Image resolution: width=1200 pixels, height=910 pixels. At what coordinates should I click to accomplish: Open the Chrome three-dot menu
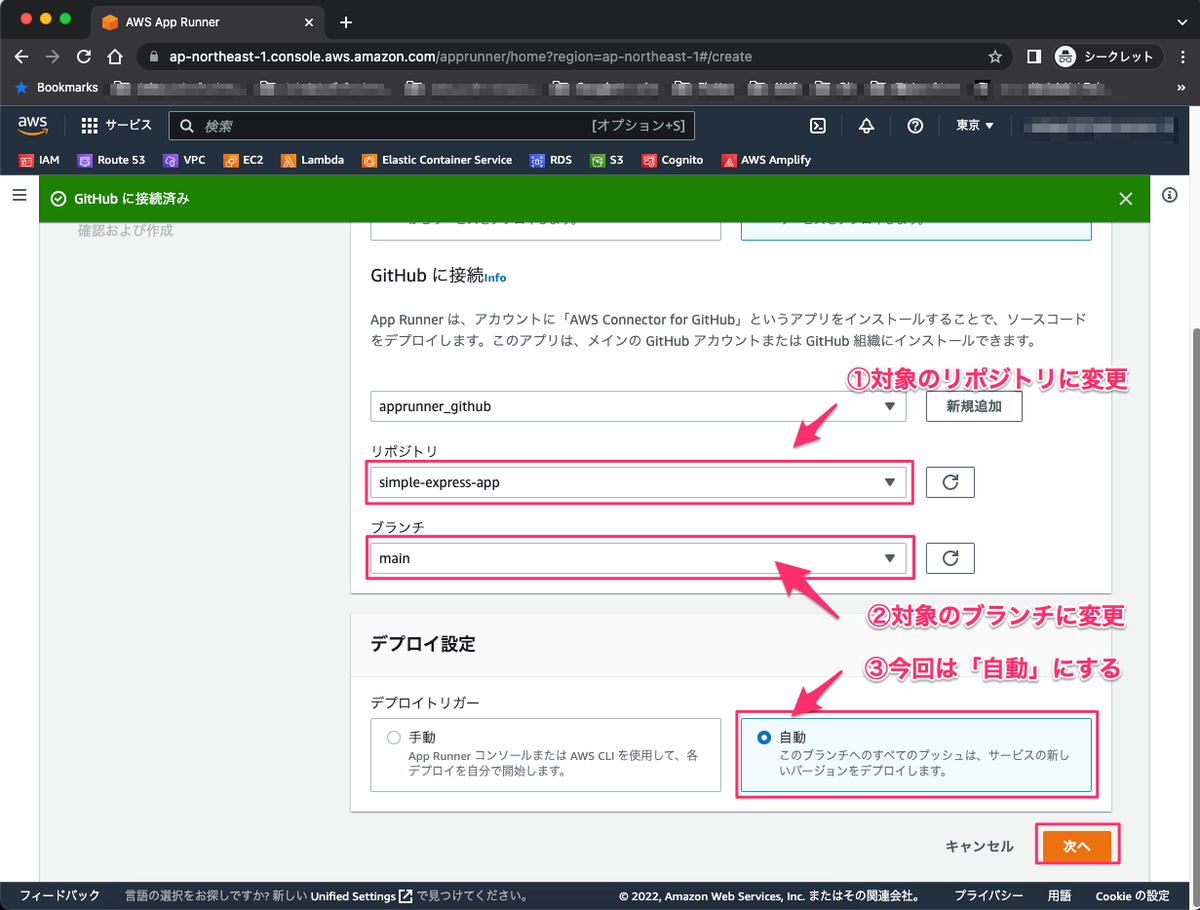pos(1181,57)
